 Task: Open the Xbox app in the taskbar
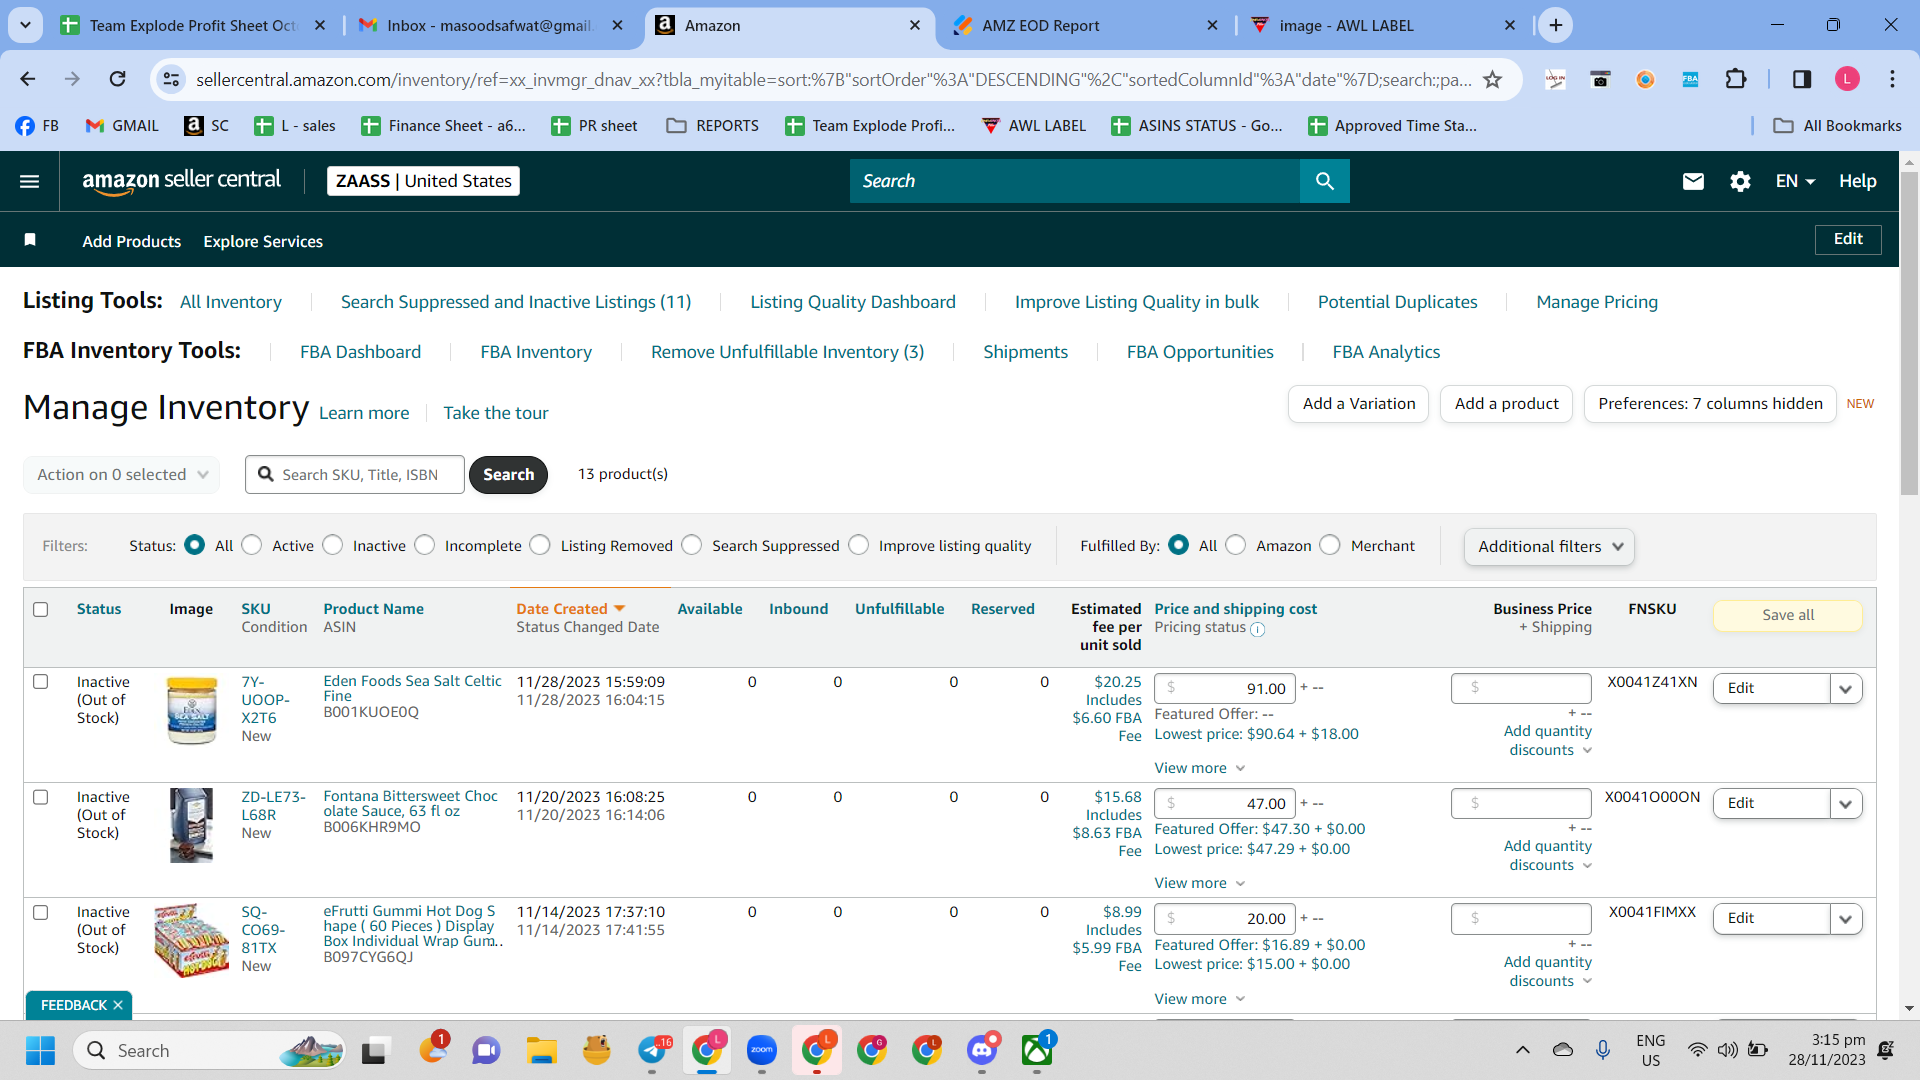pos(1037,1050)
